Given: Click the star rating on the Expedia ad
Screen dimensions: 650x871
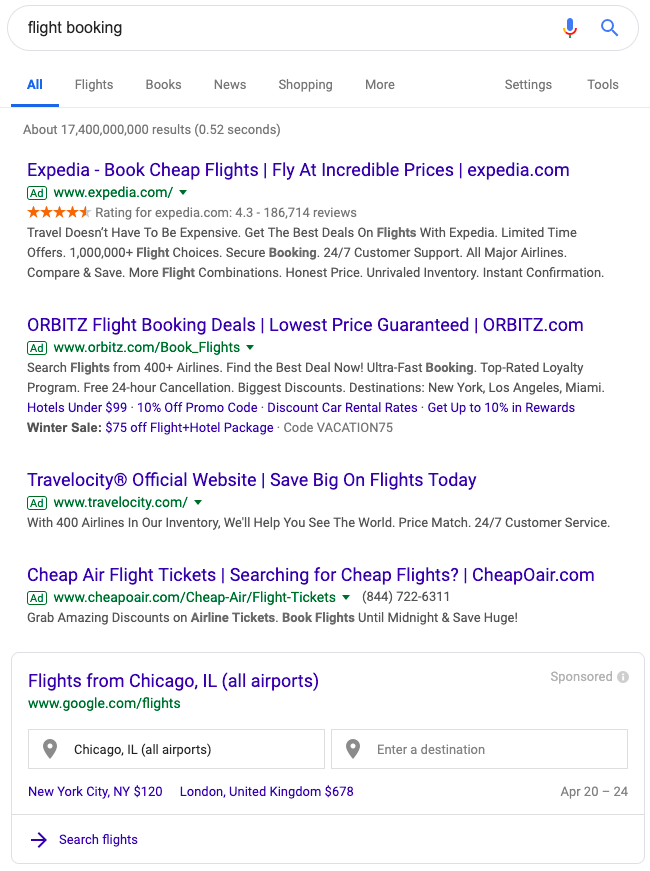Looking at the screenshot, I should [56, 212].
